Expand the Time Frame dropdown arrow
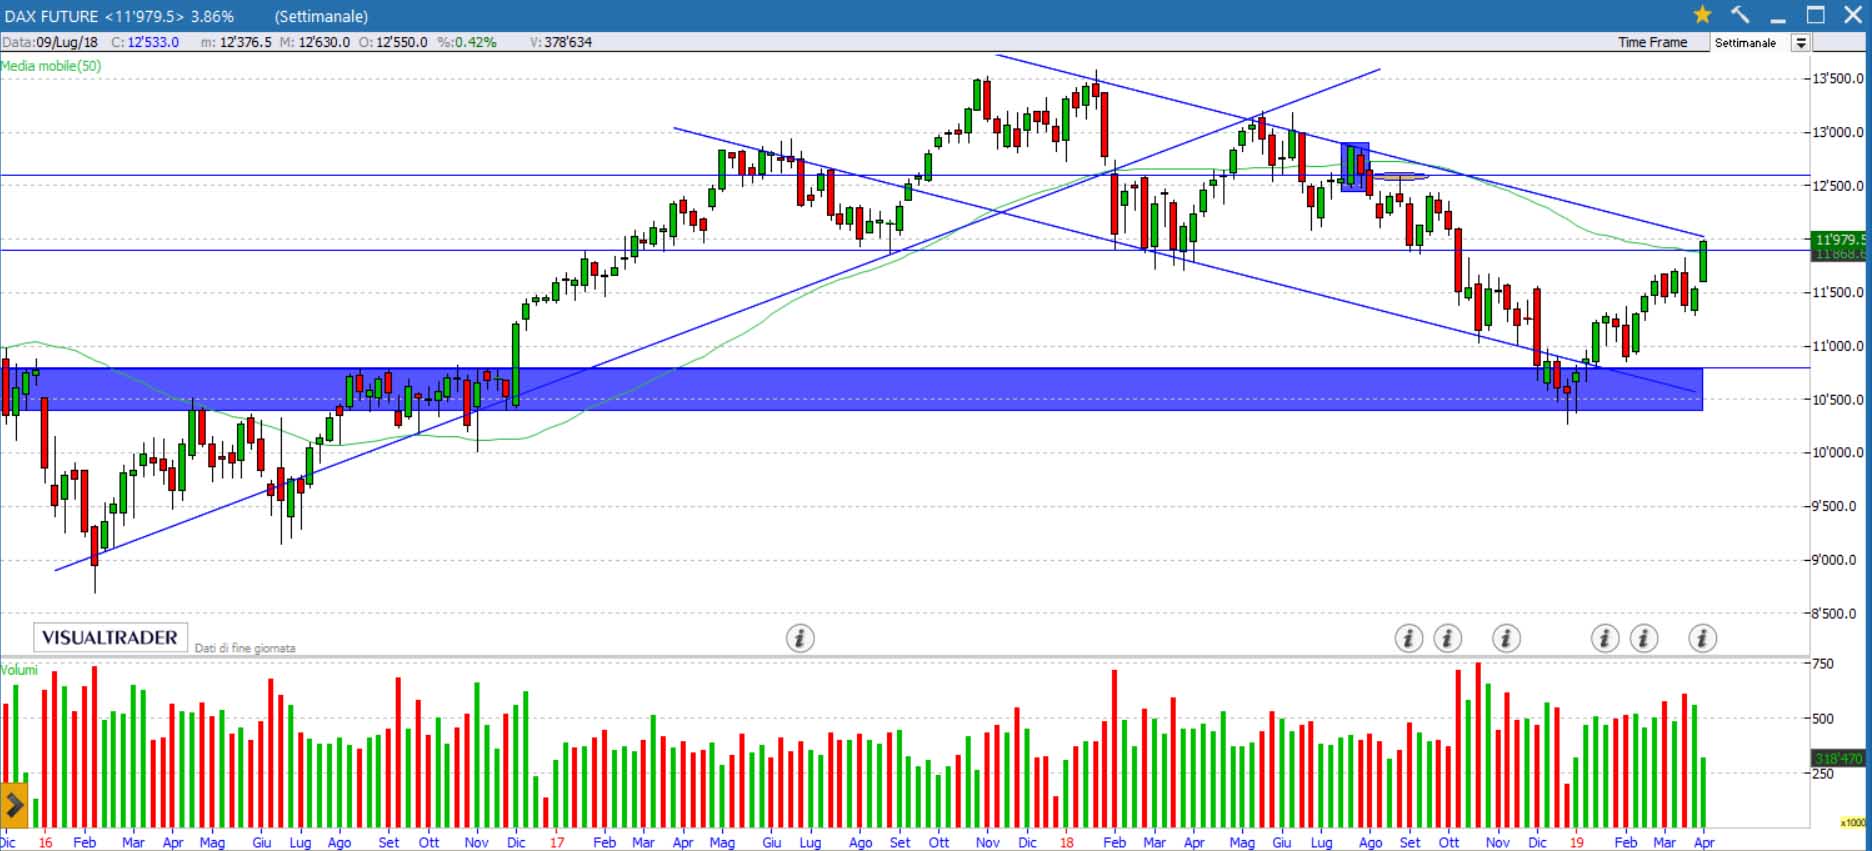1872x851 pixels. 1800,43
